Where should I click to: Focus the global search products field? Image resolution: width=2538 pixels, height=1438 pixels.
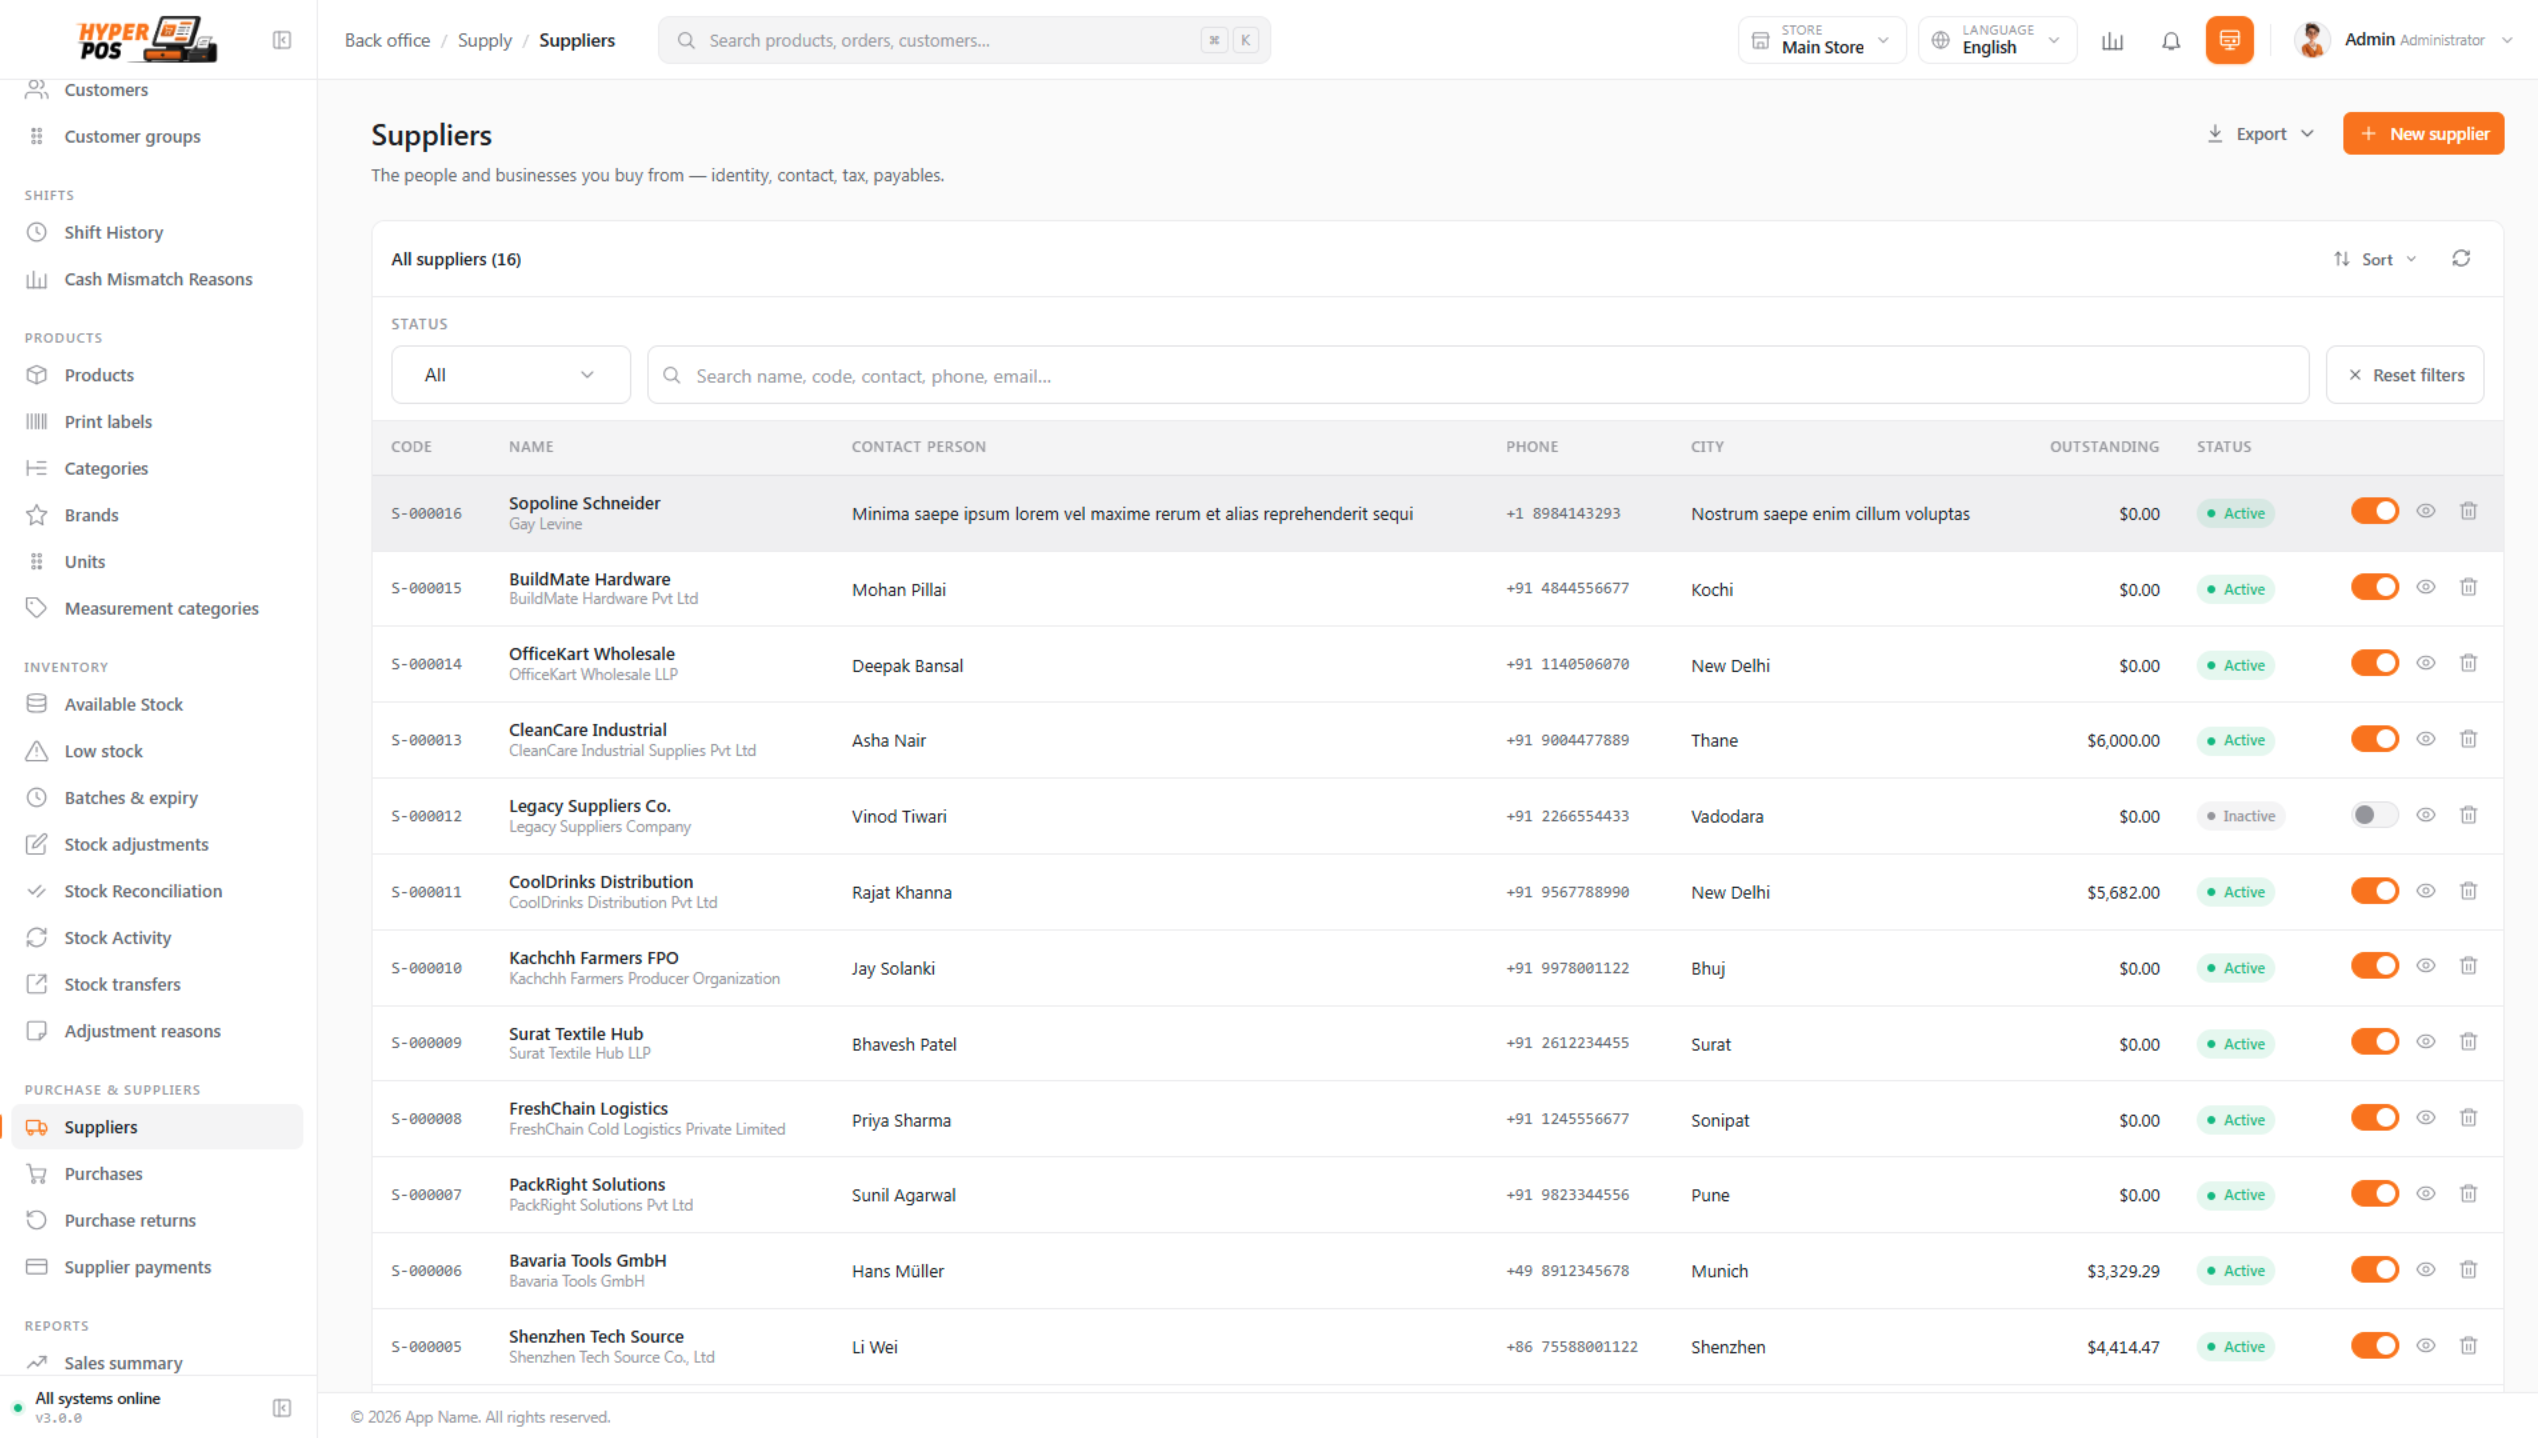[964, 40]
